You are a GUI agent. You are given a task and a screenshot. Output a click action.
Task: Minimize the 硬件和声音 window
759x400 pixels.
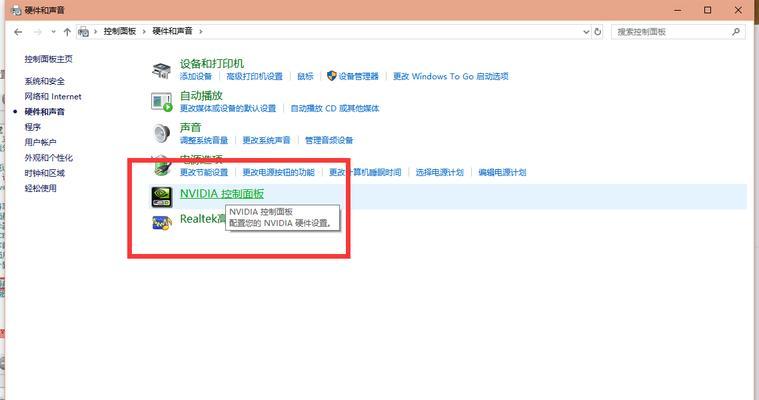pos(678,10)
